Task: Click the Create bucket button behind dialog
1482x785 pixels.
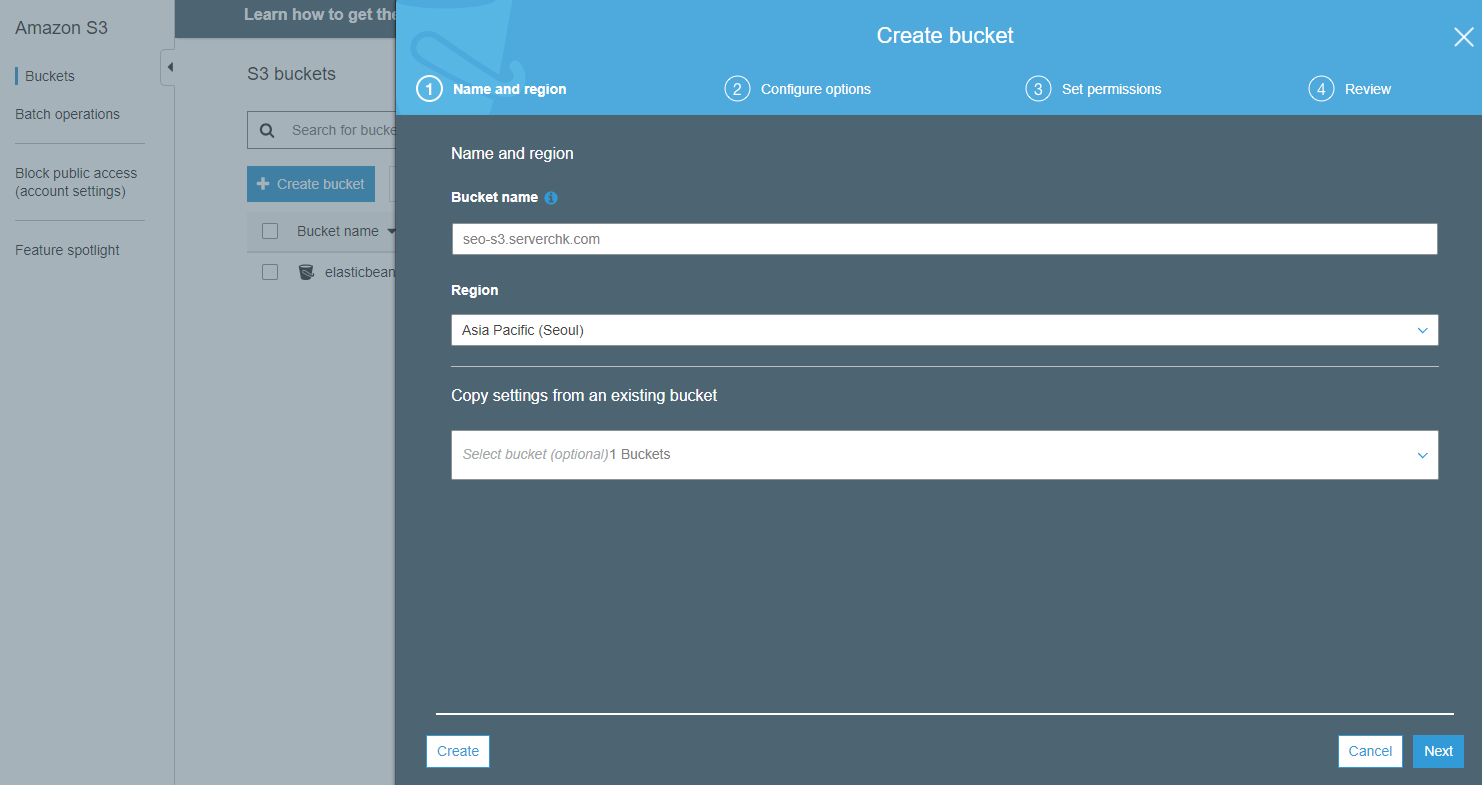Action: tap(311, 184)
